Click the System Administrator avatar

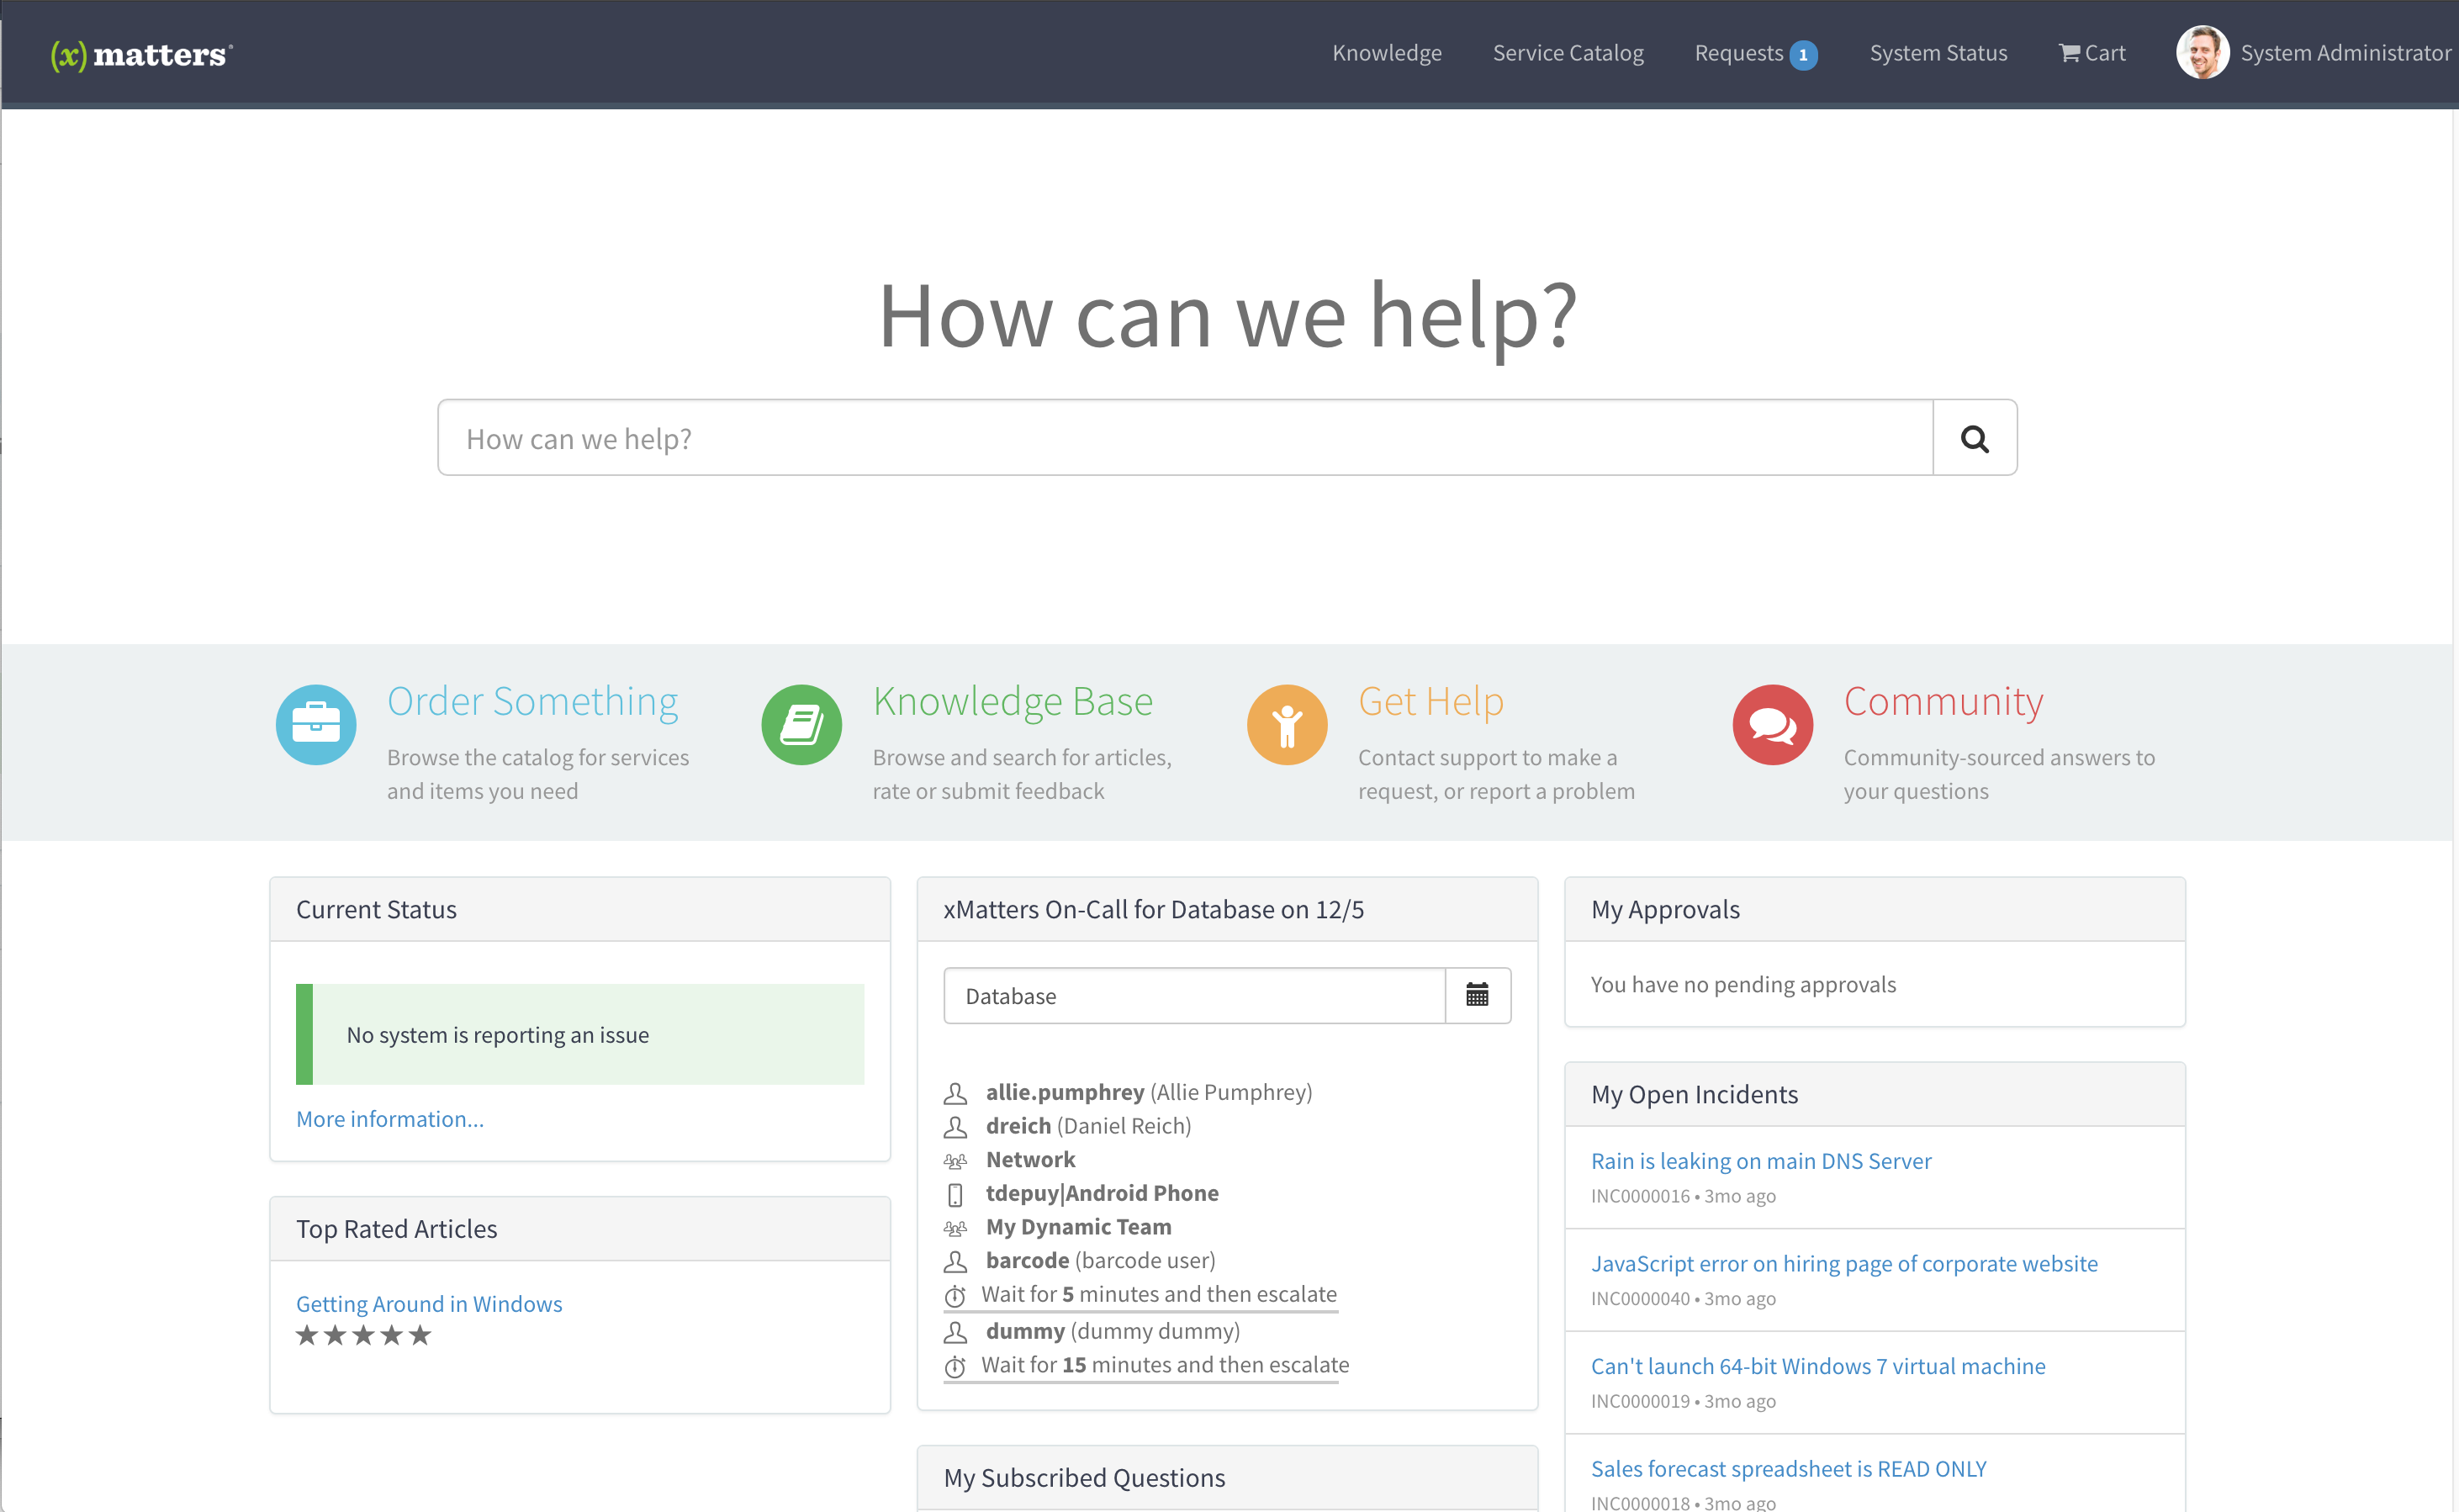click(x=2201, y=53)
